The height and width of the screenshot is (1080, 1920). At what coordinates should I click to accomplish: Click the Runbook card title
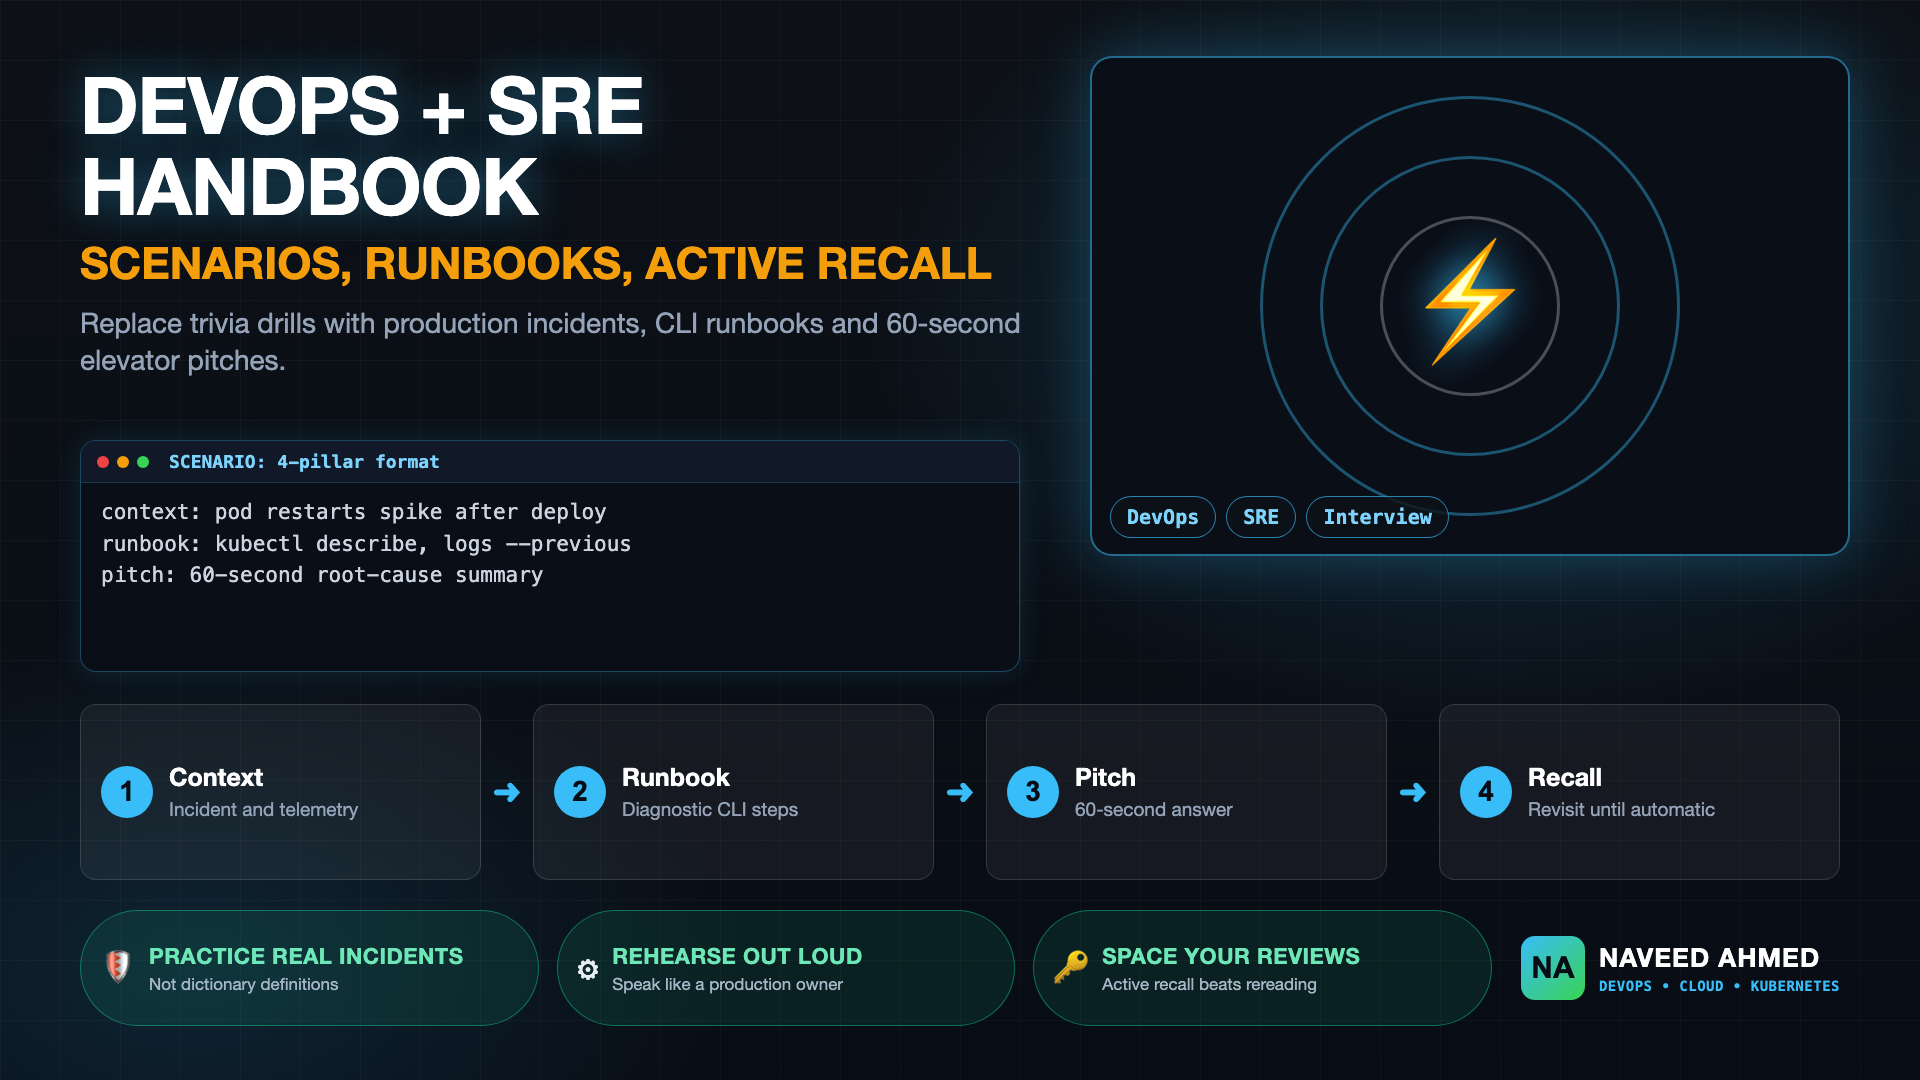pyautogui.click(x=676, y=777)
